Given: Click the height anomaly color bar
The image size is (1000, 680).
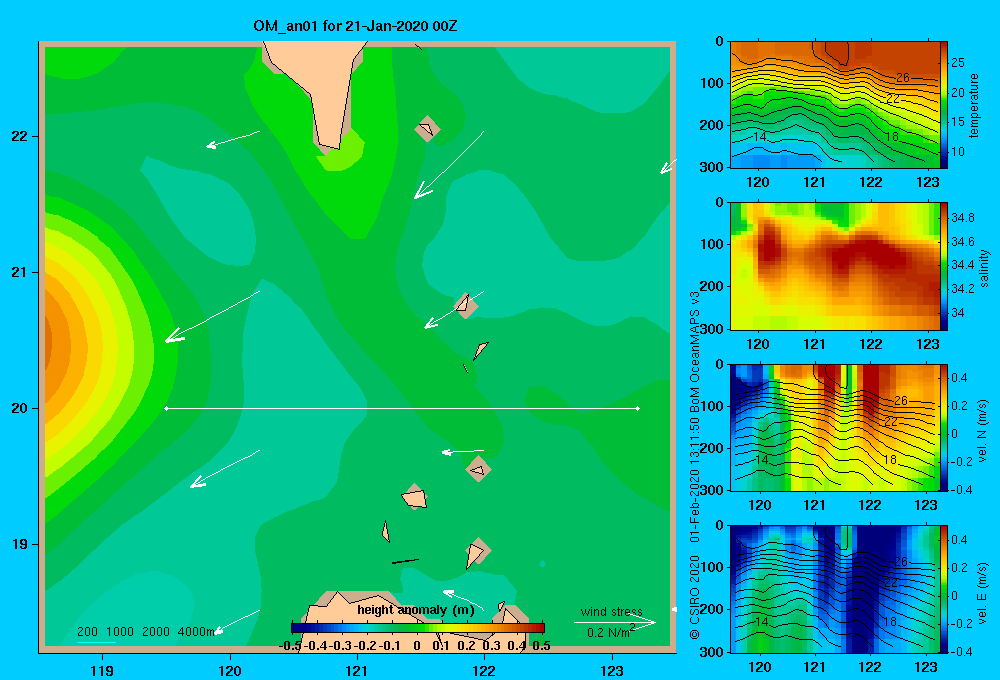Looking at the screenshot, I should [418, 628].
